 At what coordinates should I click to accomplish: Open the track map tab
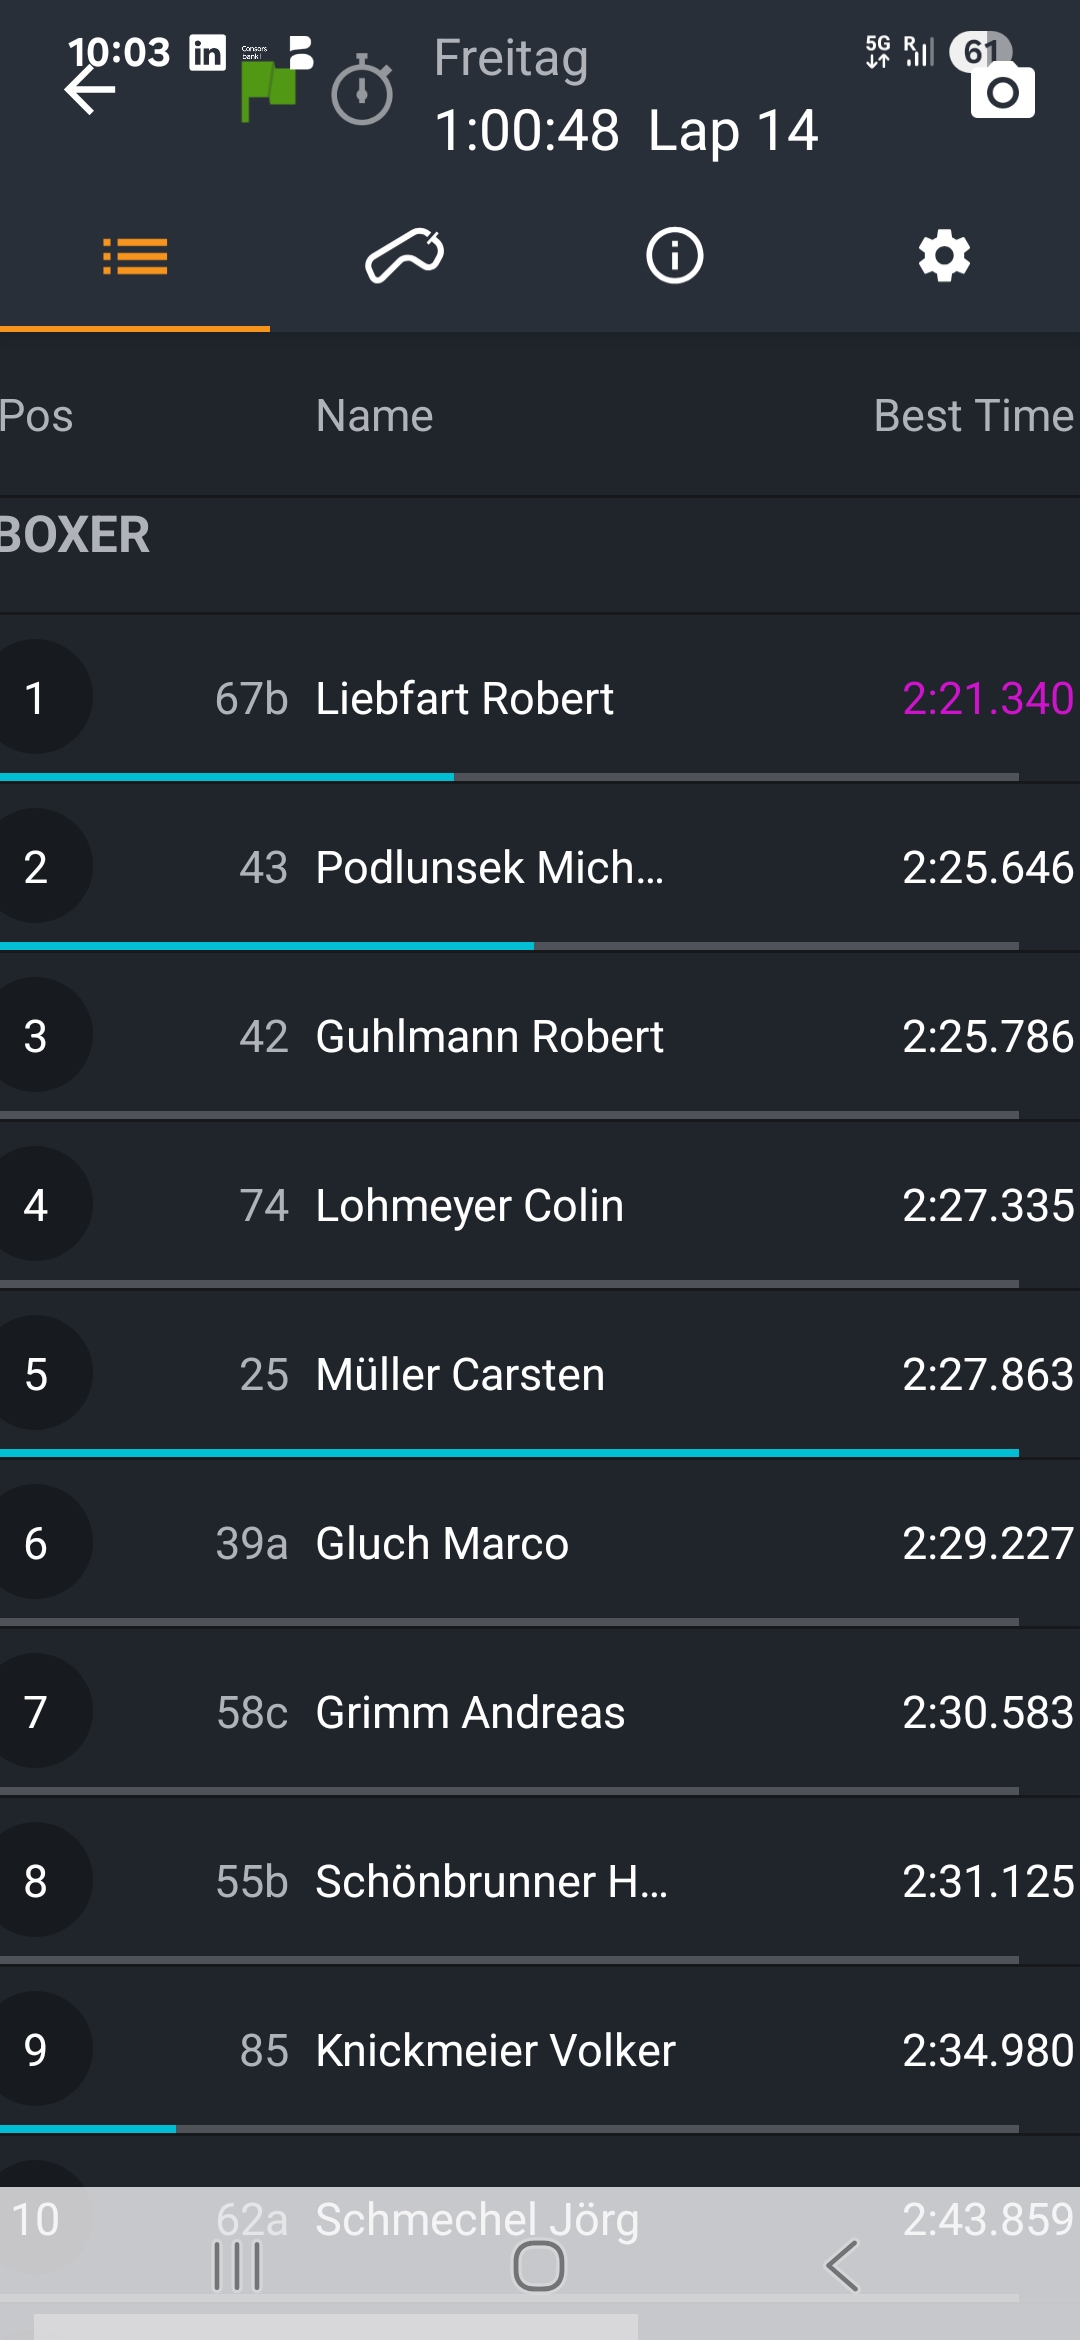405,256
